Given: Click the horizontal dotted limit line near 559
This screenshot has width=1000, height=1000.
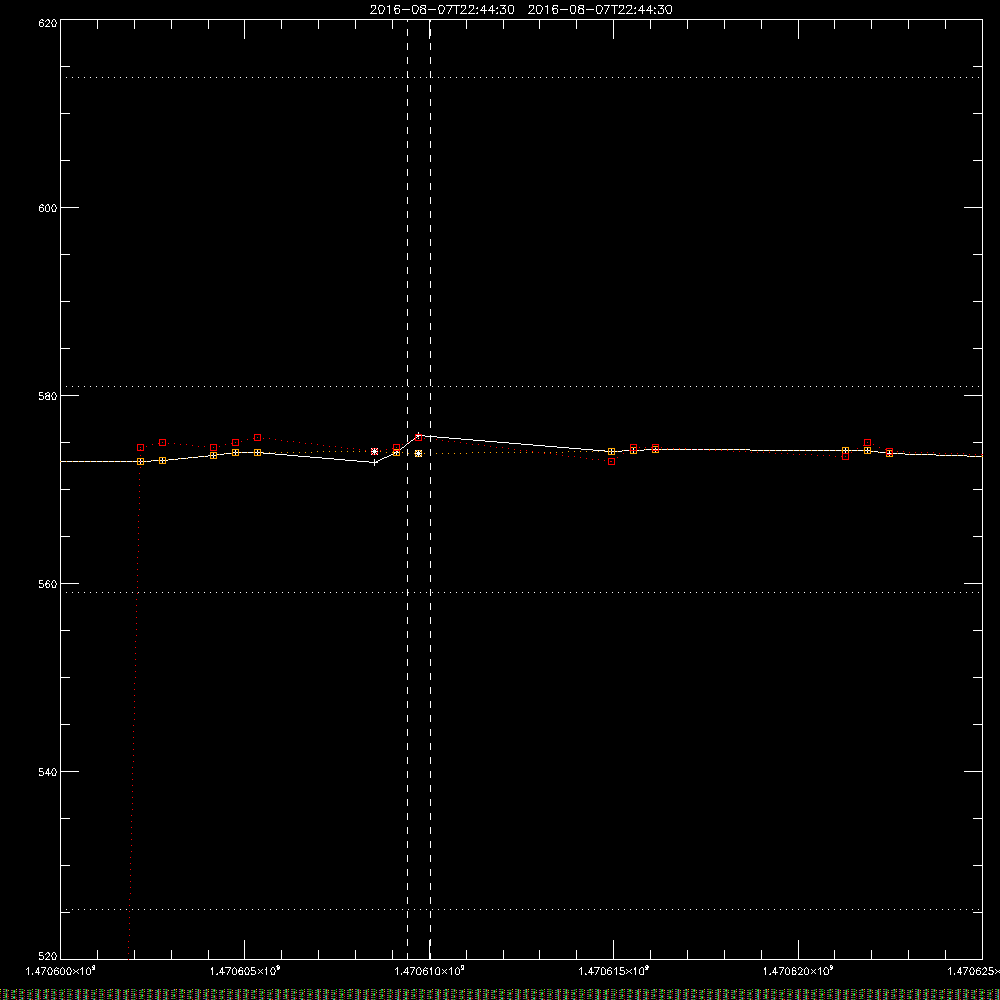Looking at the screenshot, I should pyautogui.click(x=521, y=592).
